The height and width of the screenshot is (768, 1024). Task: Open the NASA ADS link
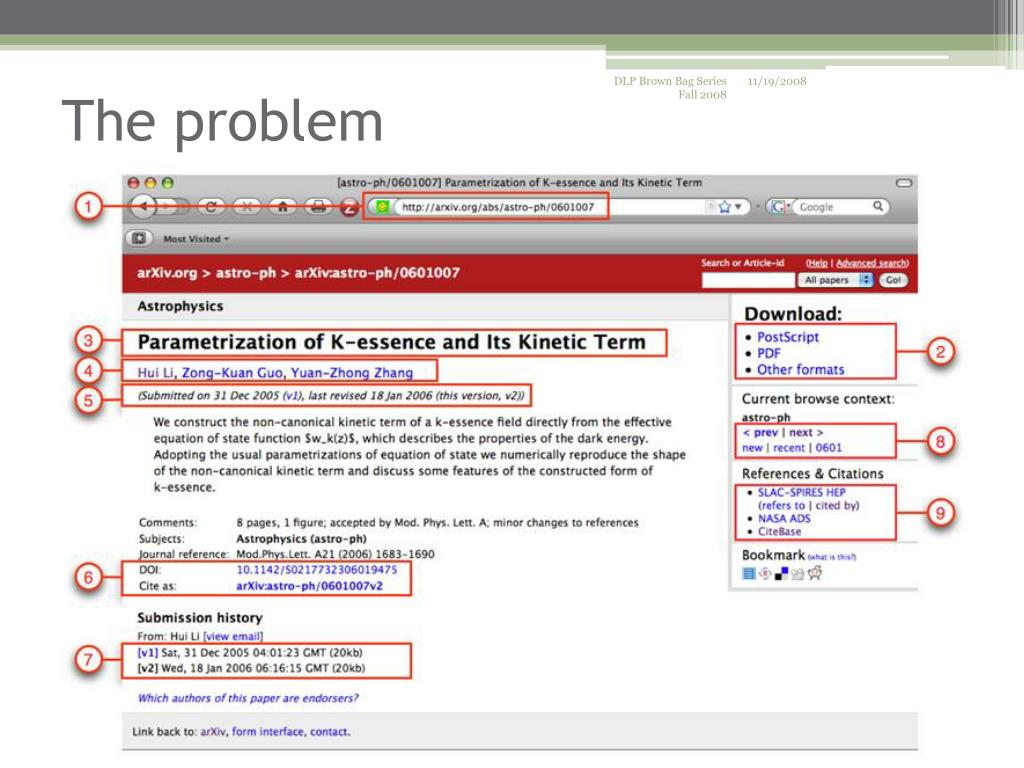pos(784,519)
